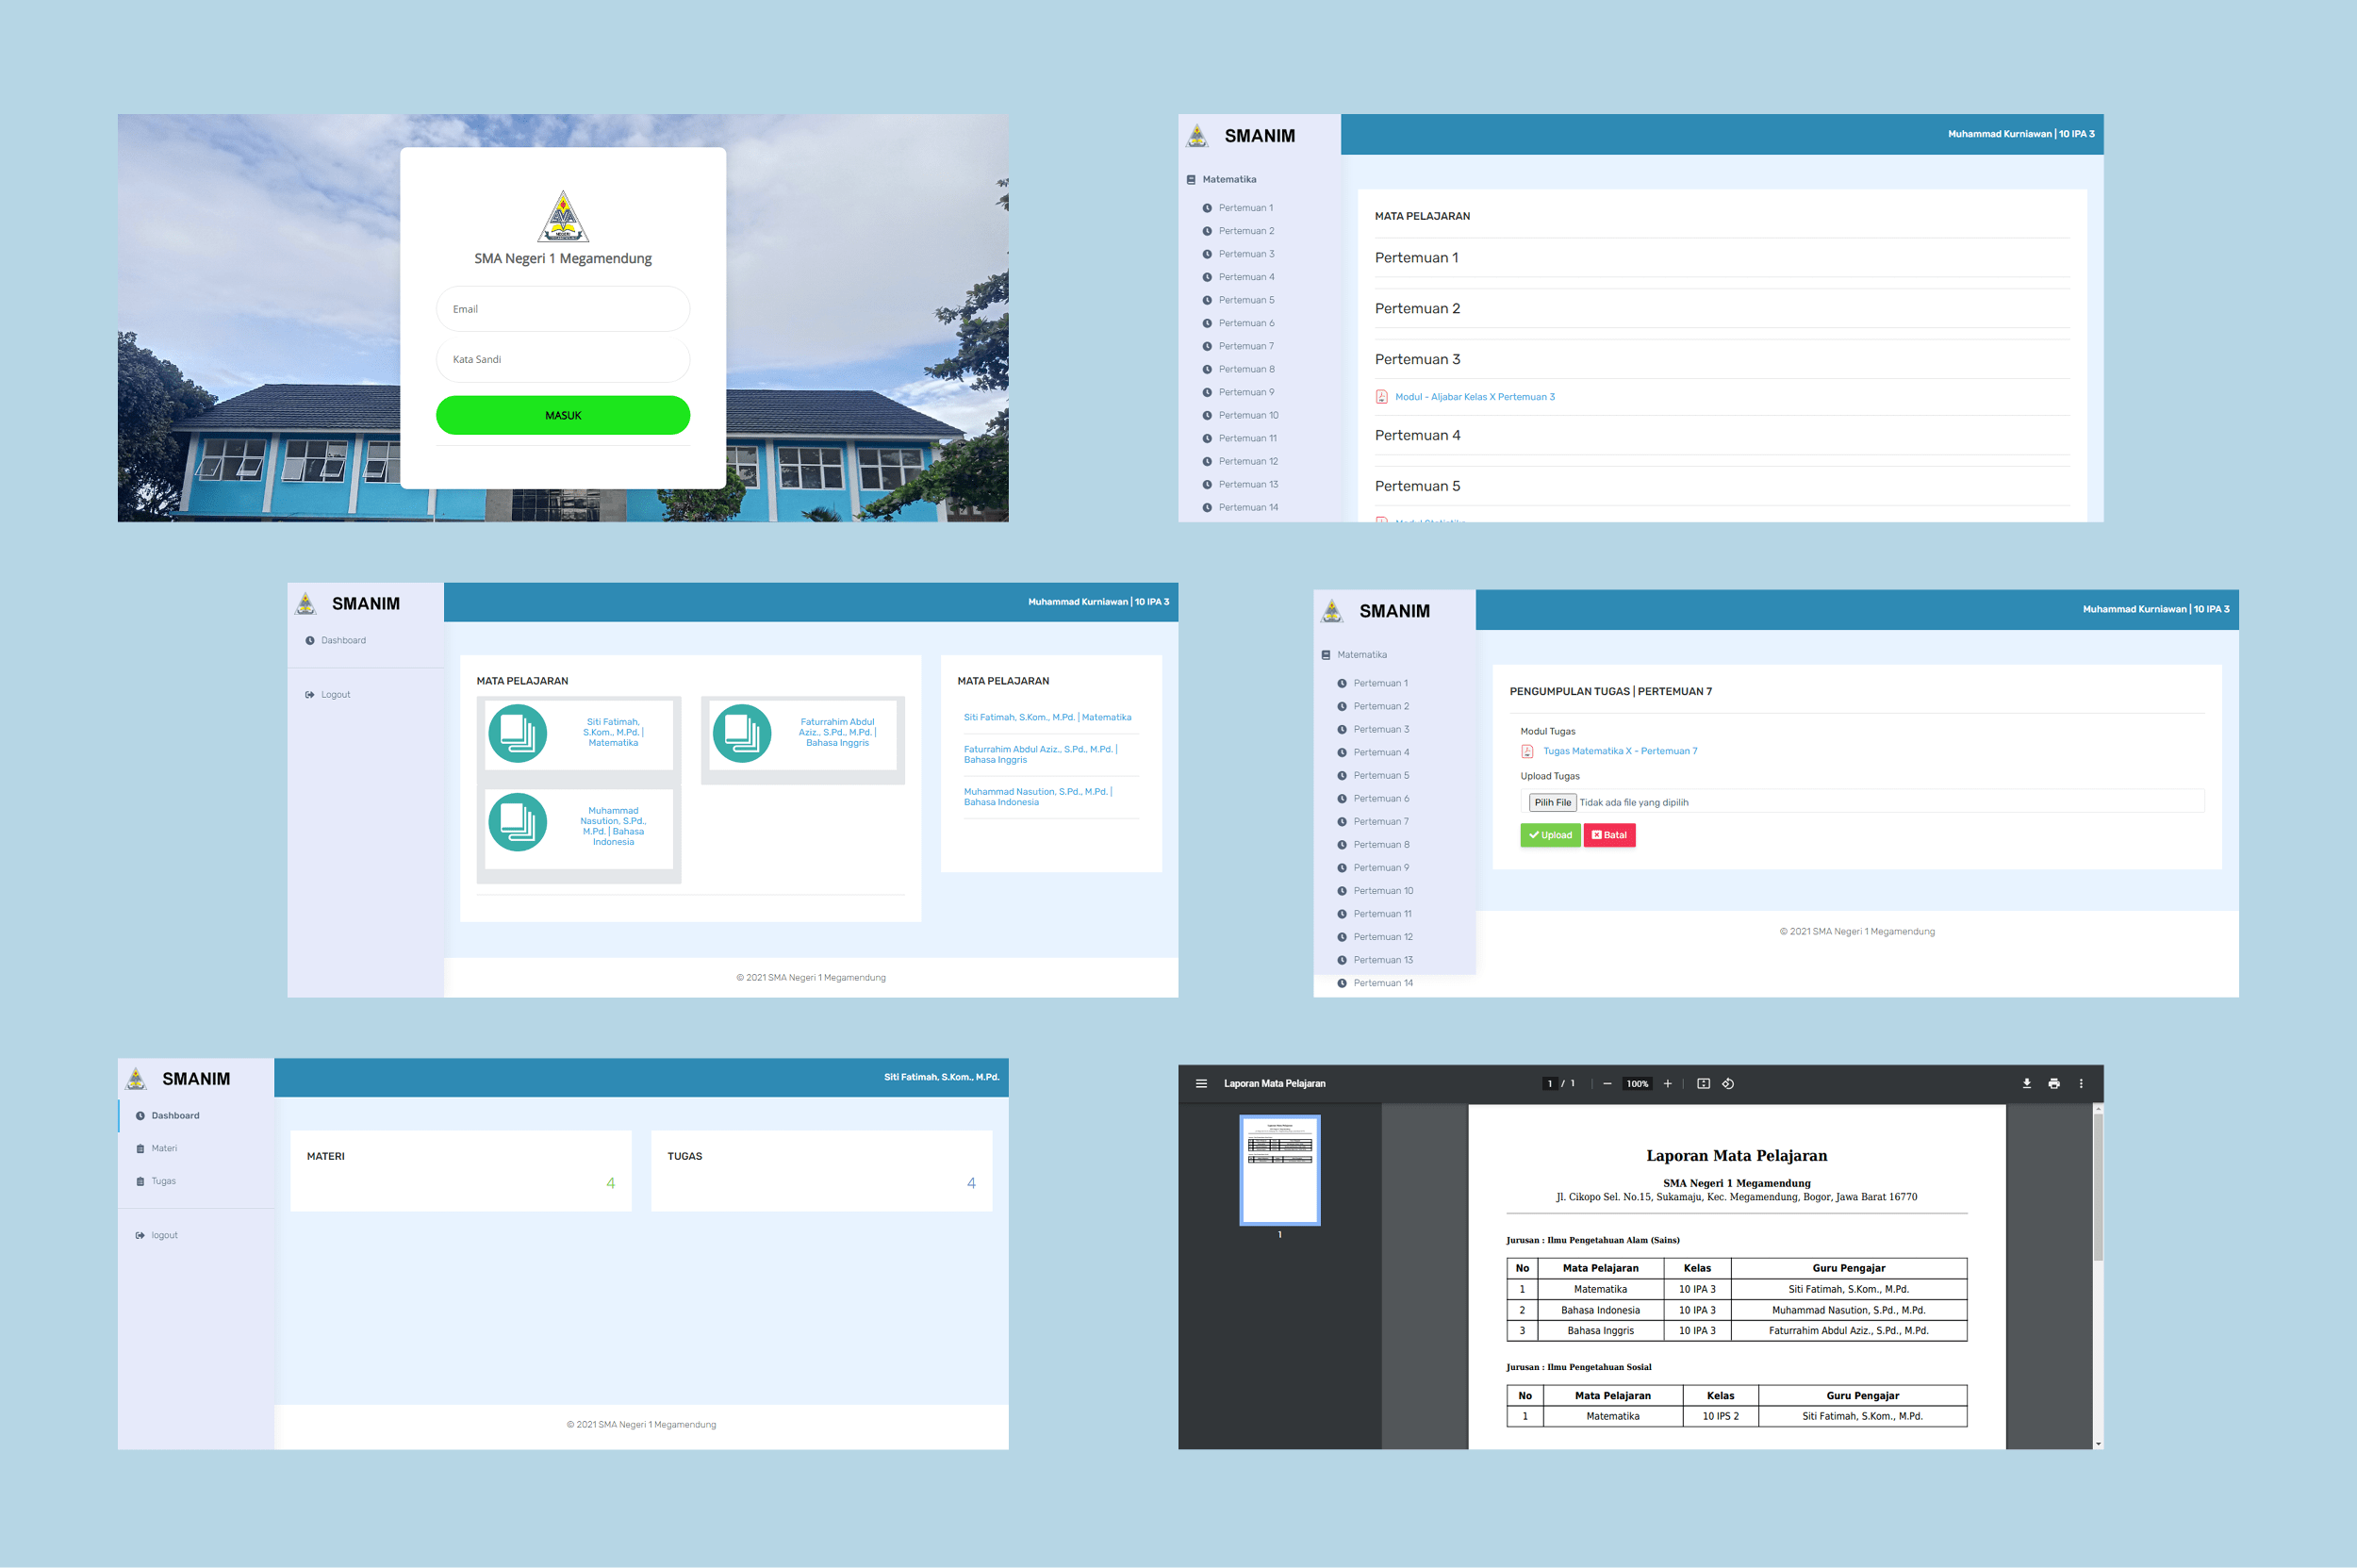The width and height of the screenshot is (2357, 1568).
Task: Click the PDF page number field showing 1
Action: pyautogui.click(x=1550, y=1083)
